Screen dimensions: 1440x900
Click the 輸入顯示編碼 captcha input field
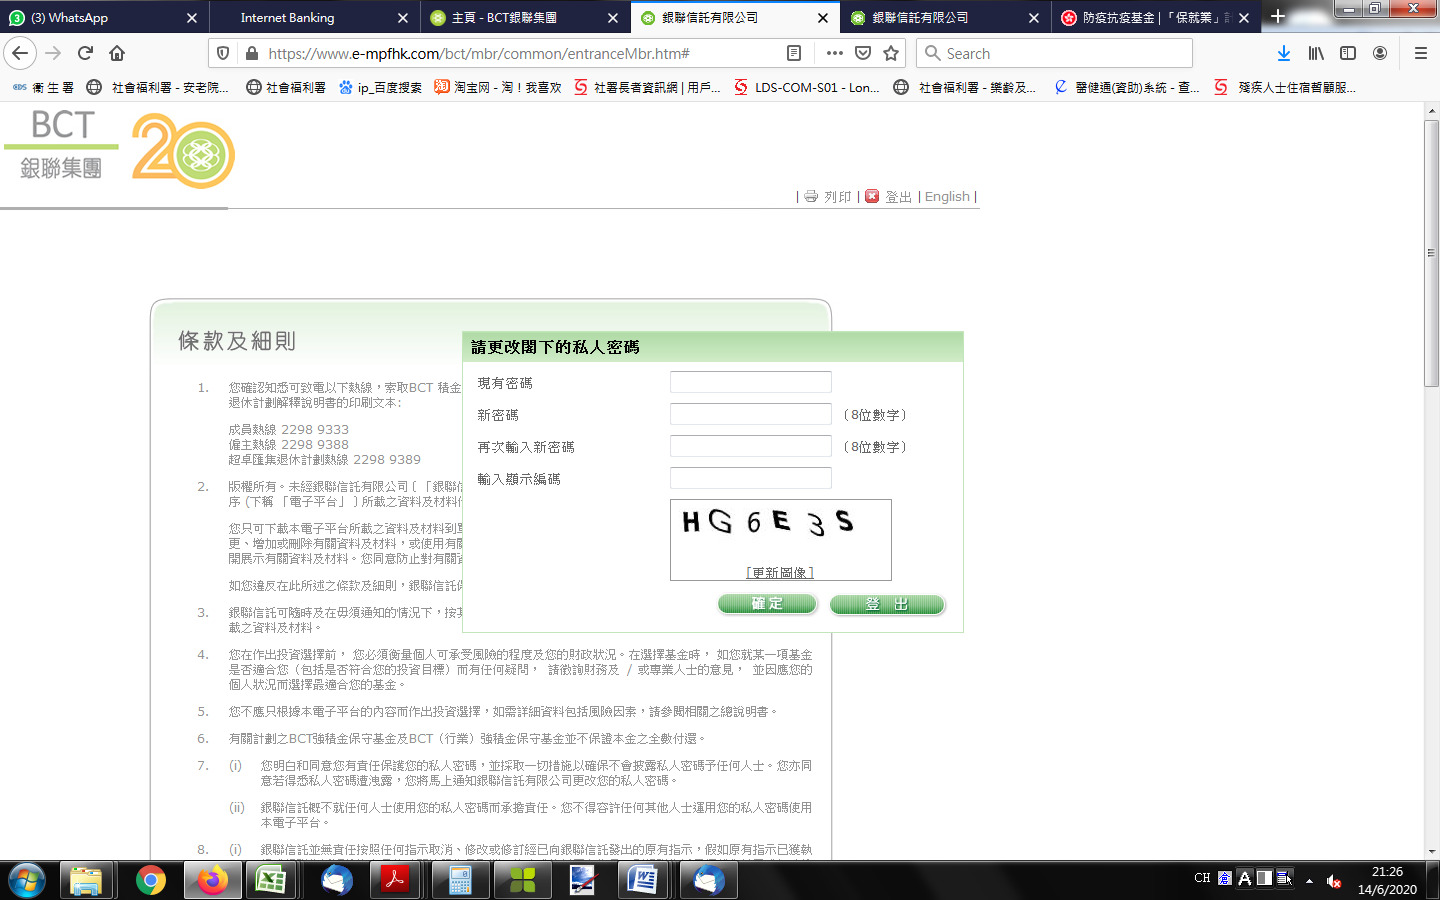(750, 478)
